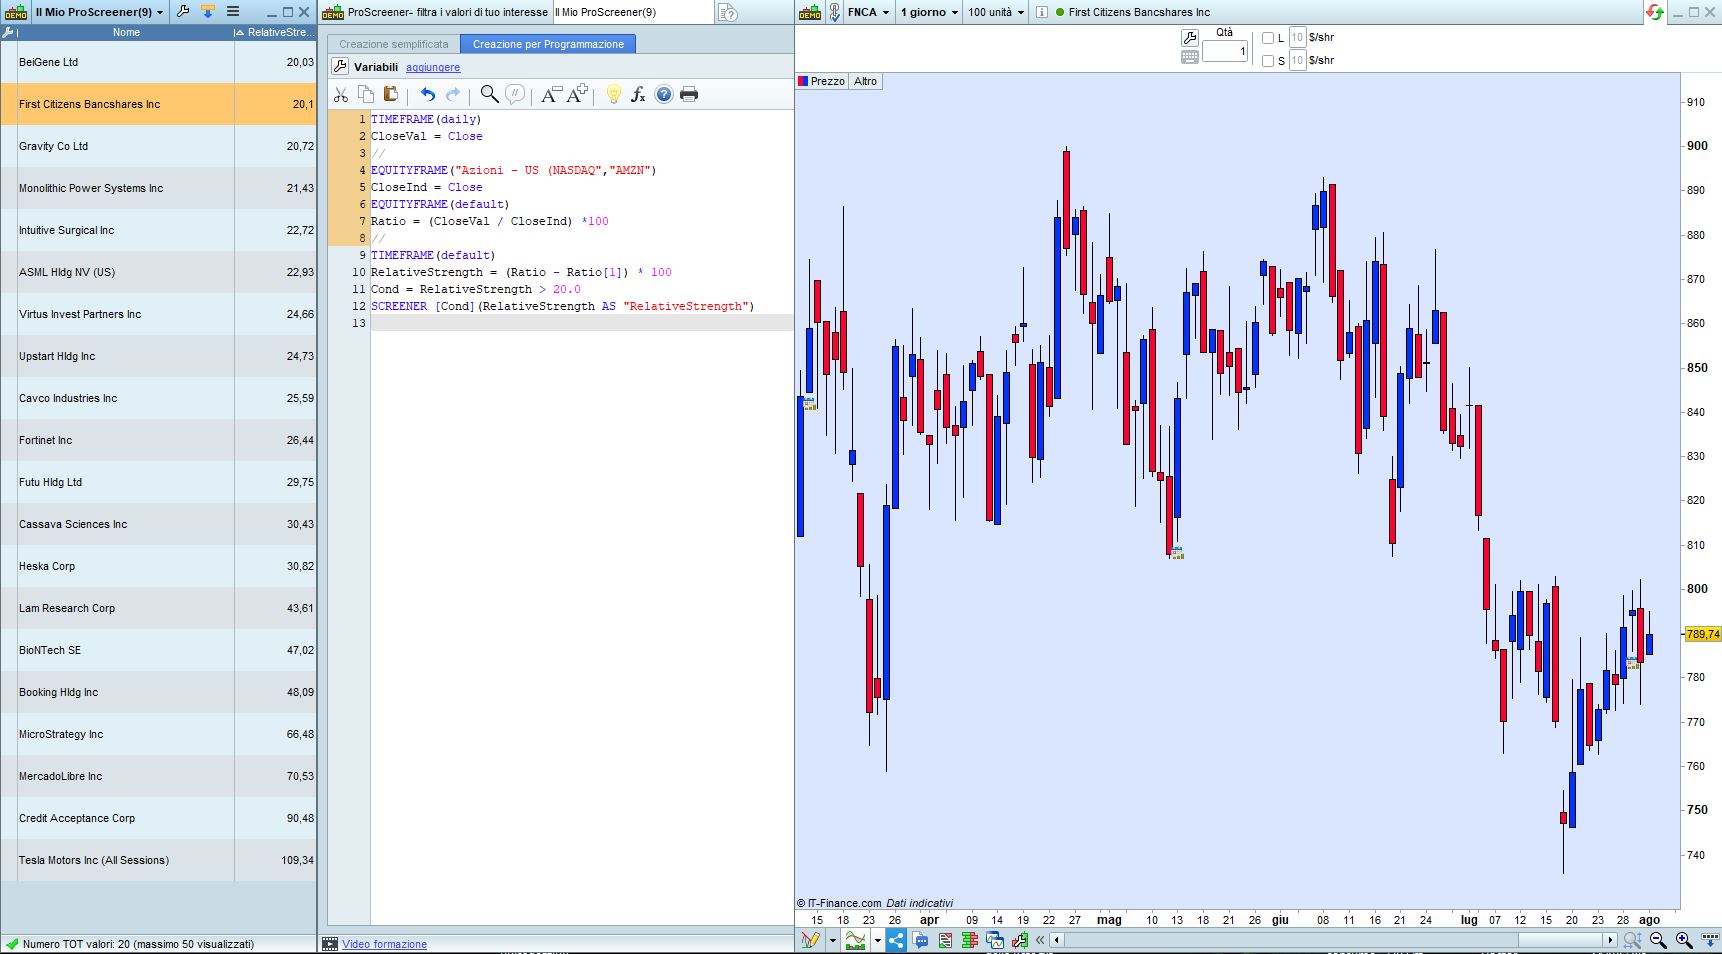Open the chat bubble icon in chart toolbar
1722x954 pixels.
(x=921, y=940)
